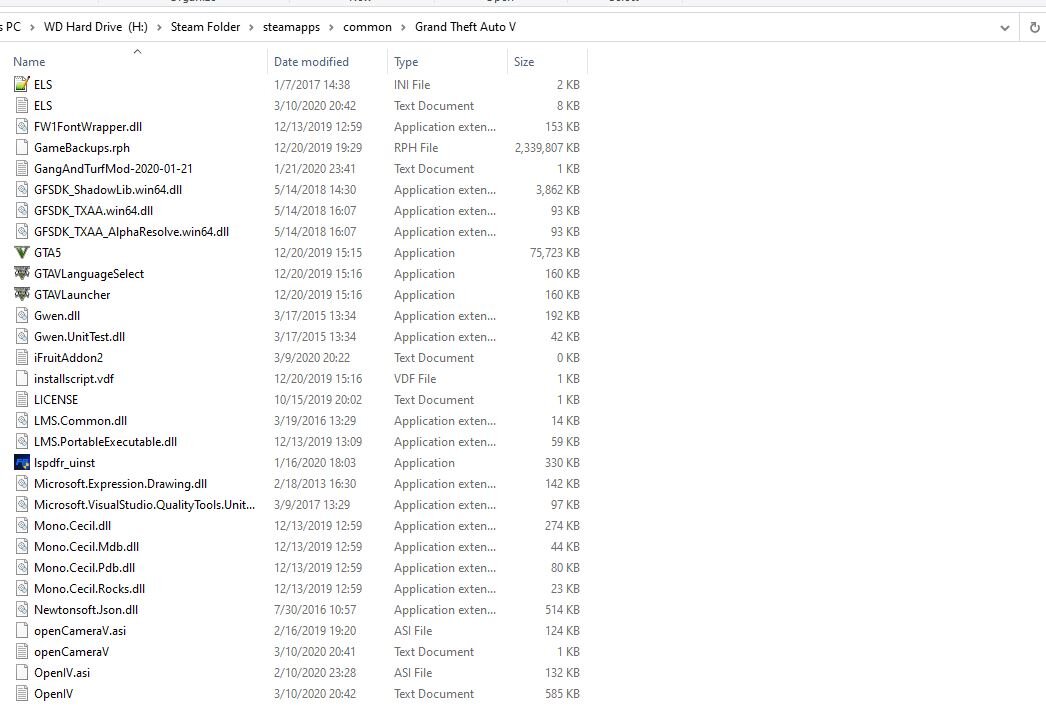Click the LICENSE text document icon
1046x720 pixels.
(22, 400)
